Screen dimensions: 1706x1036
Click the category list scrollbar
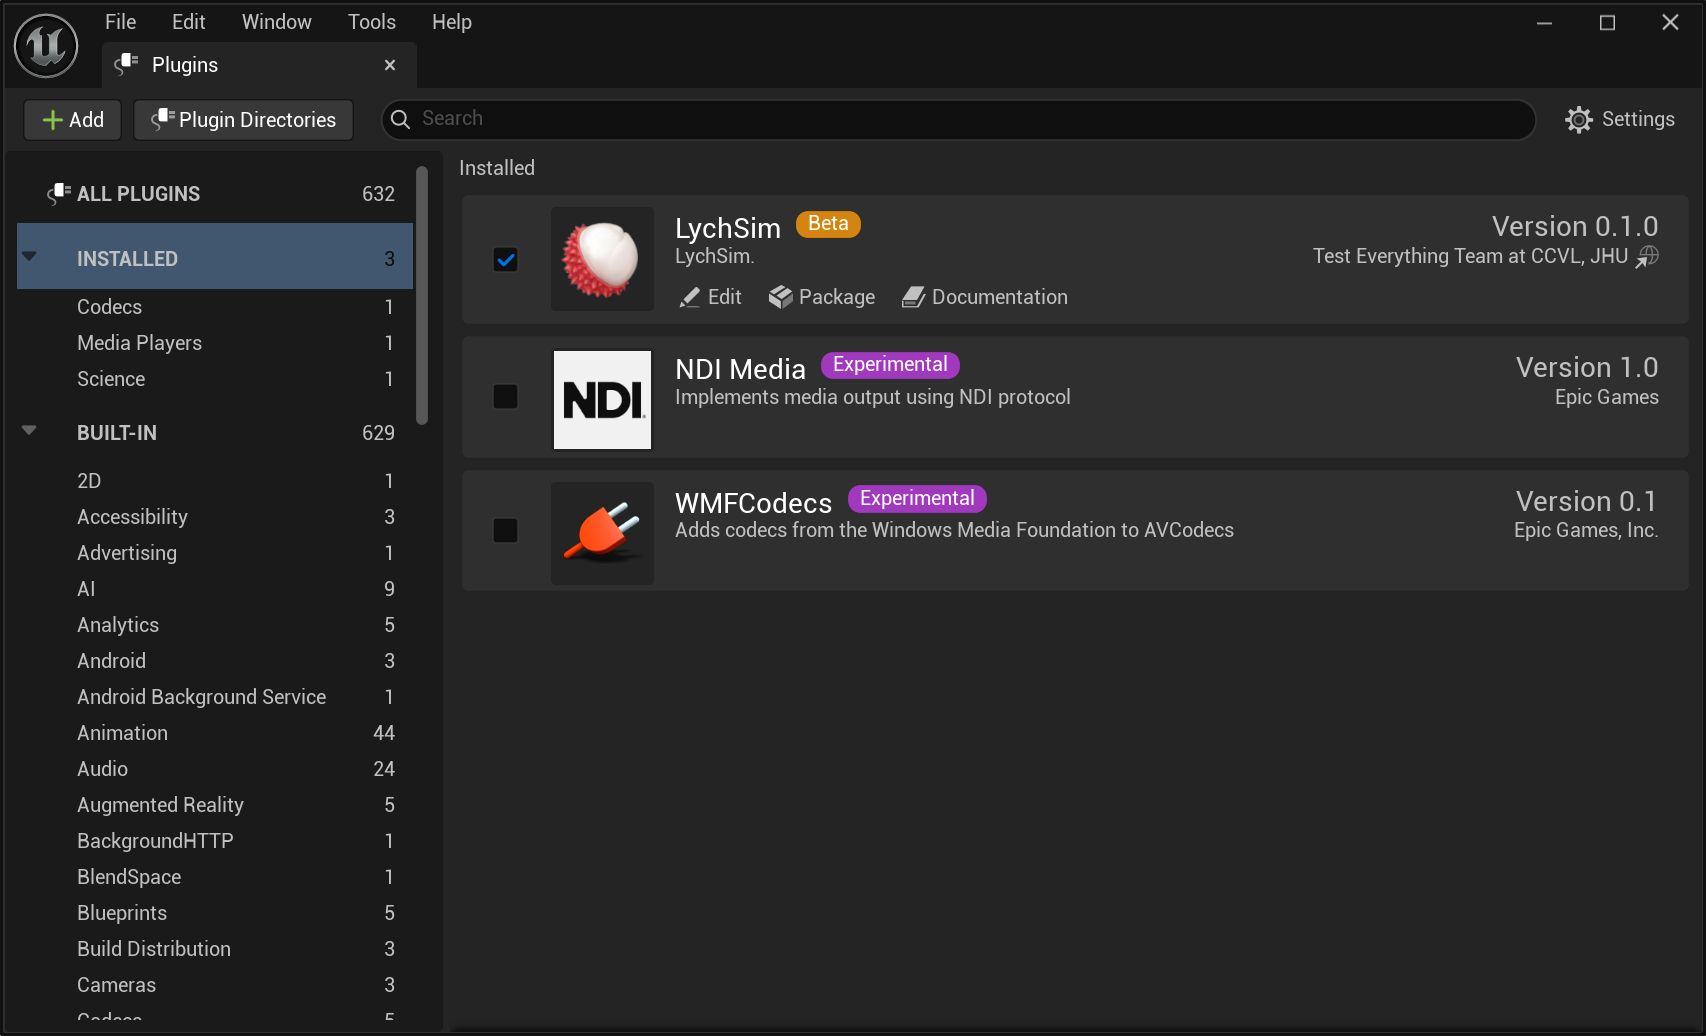[422, 295]
